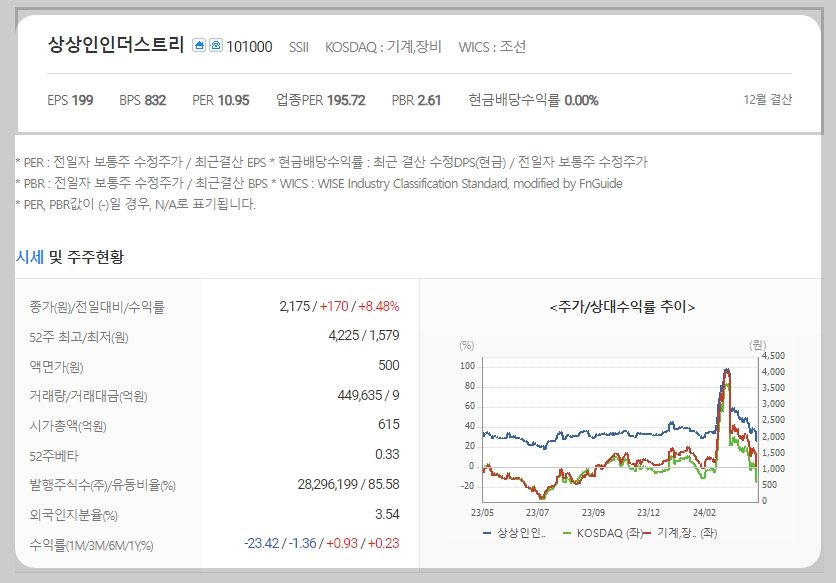The height and width of the screenshot is (583, 836).
Task: Select the foreign ownership value 3.54
Action: point(387,514)
